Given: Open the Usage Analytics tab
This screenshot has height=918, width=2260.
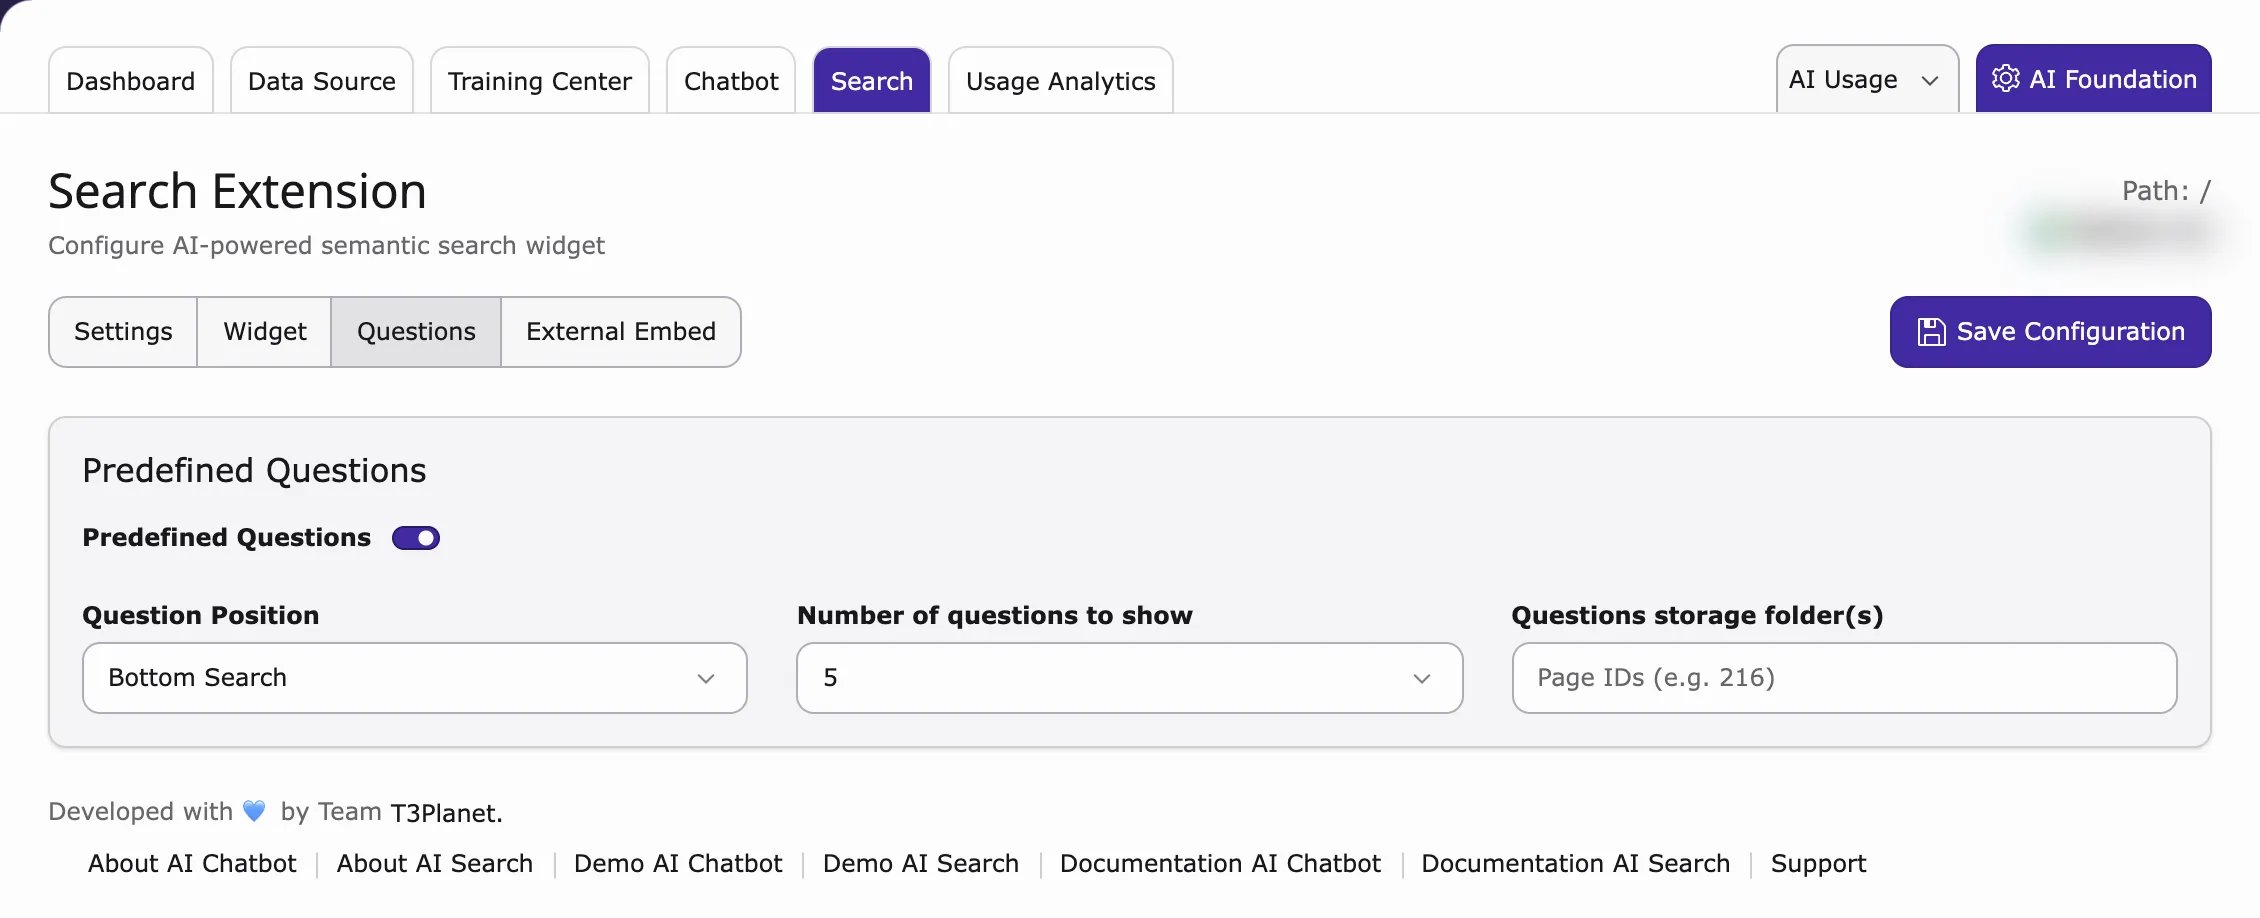Looking at the screenshot, I should [x=1061, y=80].
